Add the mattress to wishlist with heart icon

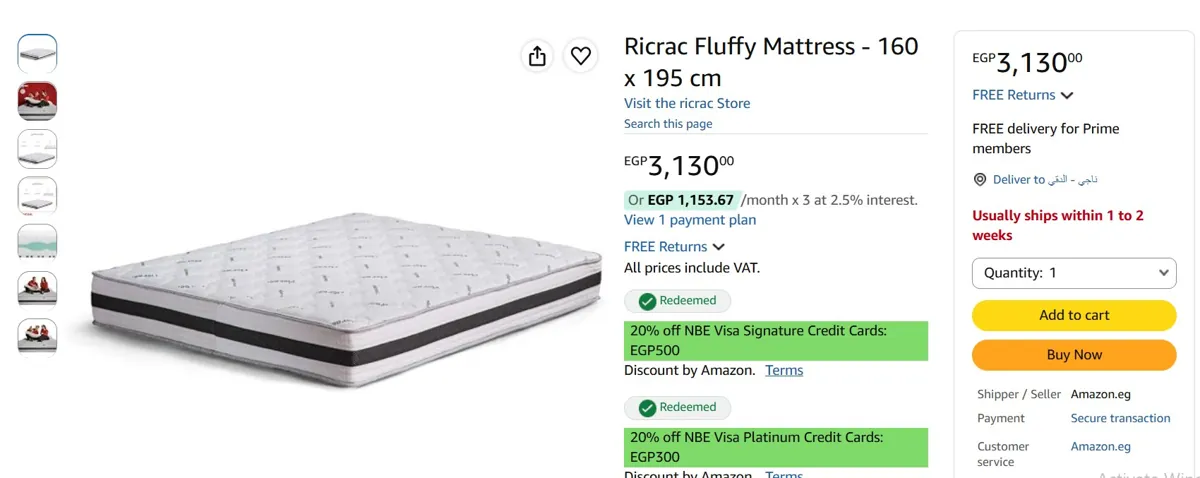click(x=581, y=56)
